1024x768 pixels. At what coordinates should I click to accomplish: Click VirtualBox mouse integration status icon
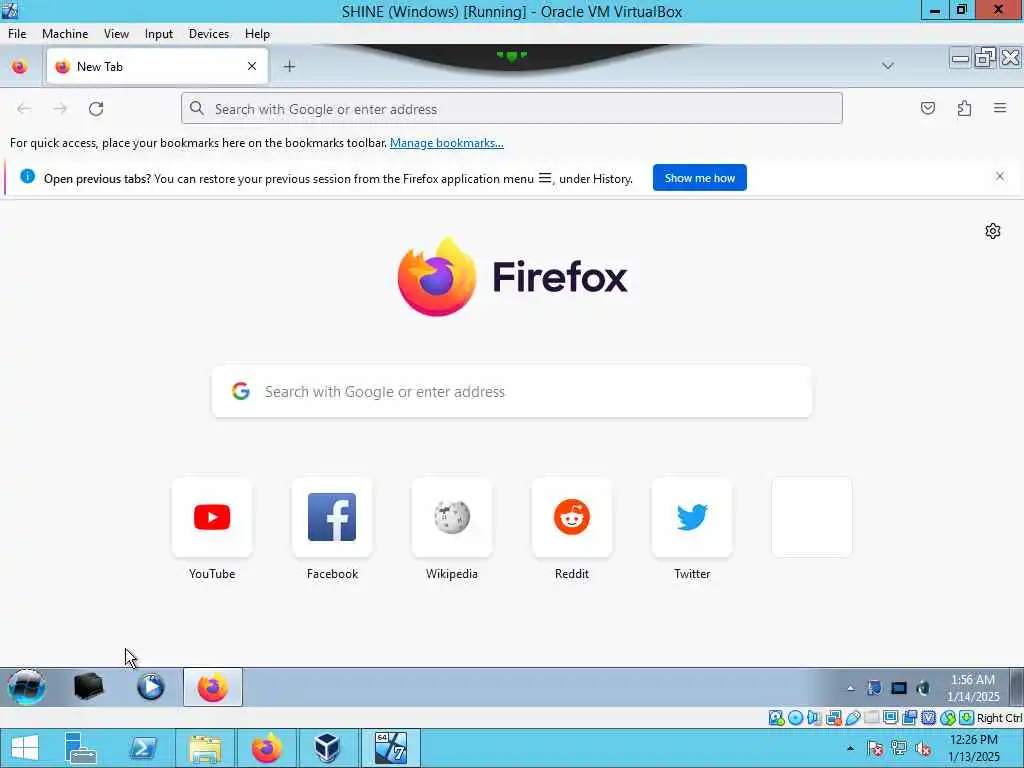coord(948,718)
